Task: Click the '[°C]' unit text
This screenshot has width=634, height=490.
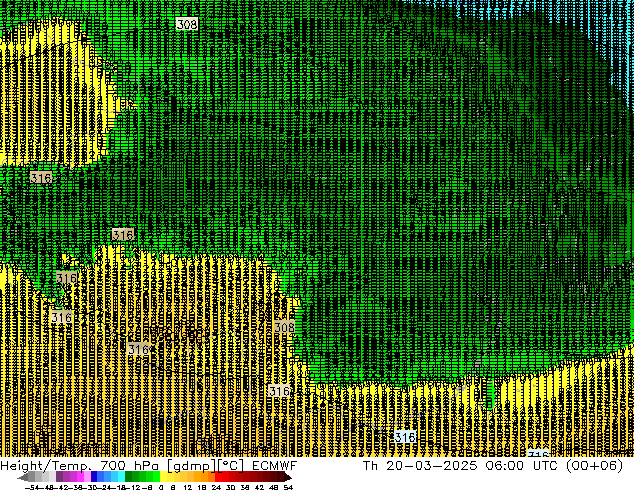Action: pyautogui.click(x=231, y=466)
